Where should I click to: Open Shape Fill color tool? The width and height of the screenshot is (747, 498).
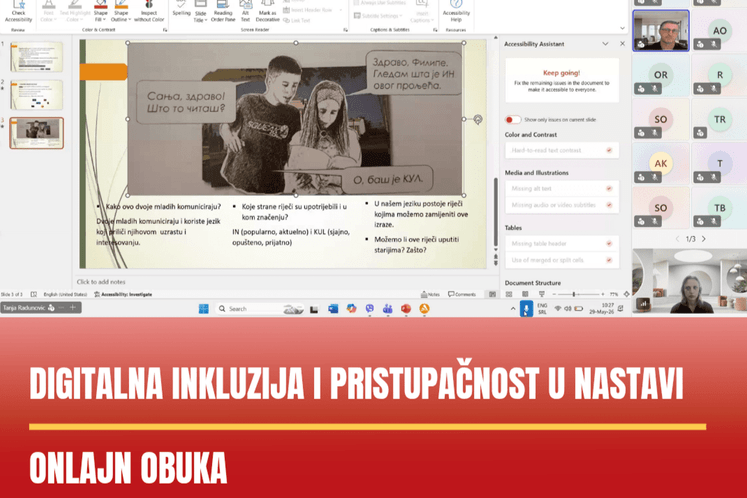point(101,11)
